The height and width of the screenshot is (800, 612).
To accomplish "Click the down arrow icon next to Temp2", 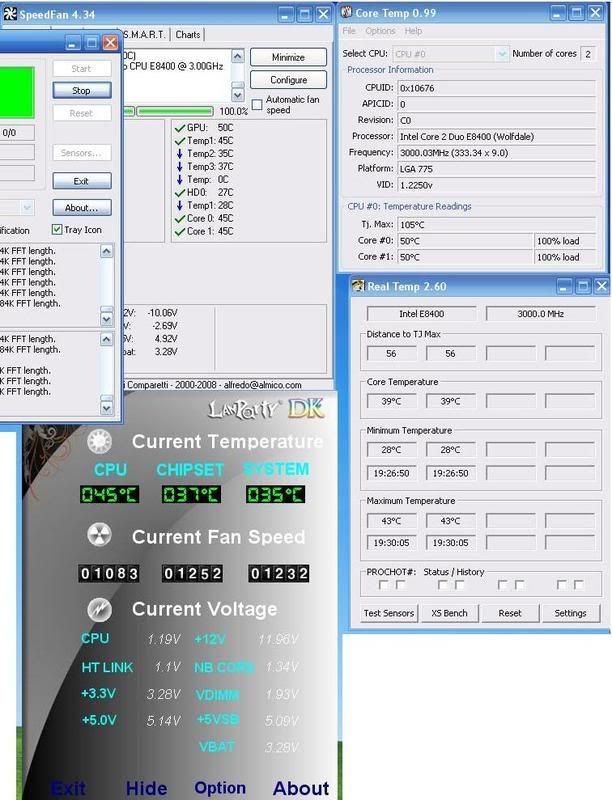I will point(180,153).
